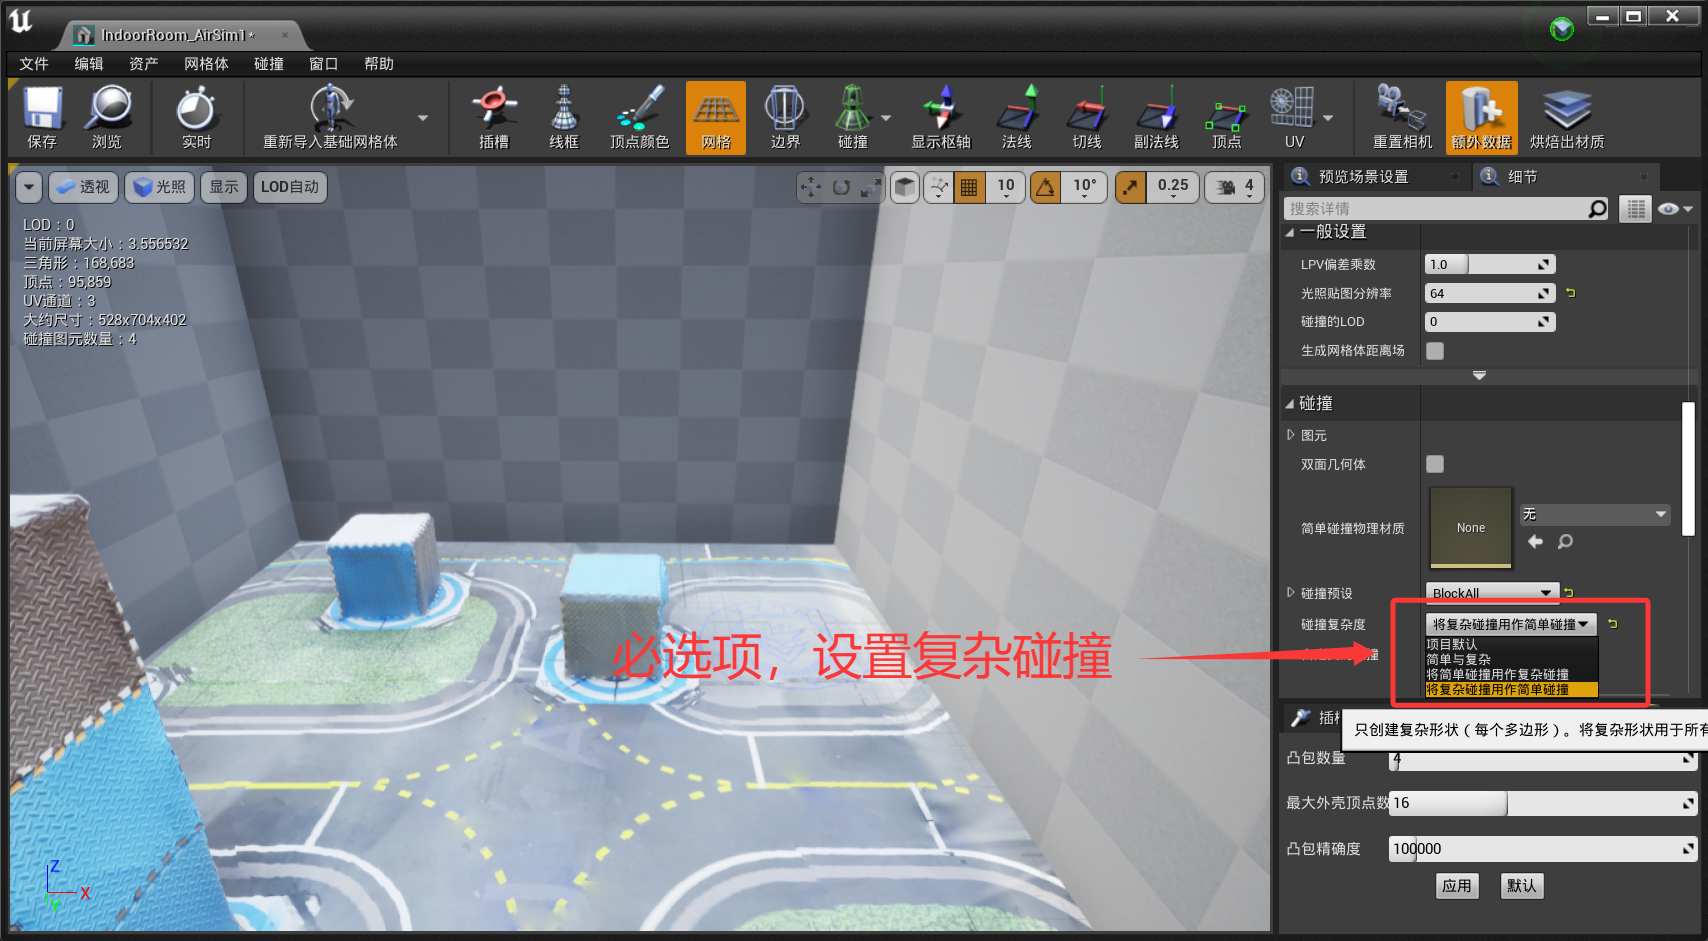Open 碰撞预设 BlockAll dropdown
The height and width of the screenshot is (941, 1708).
pyautogui.click(x=1492, y=593)
